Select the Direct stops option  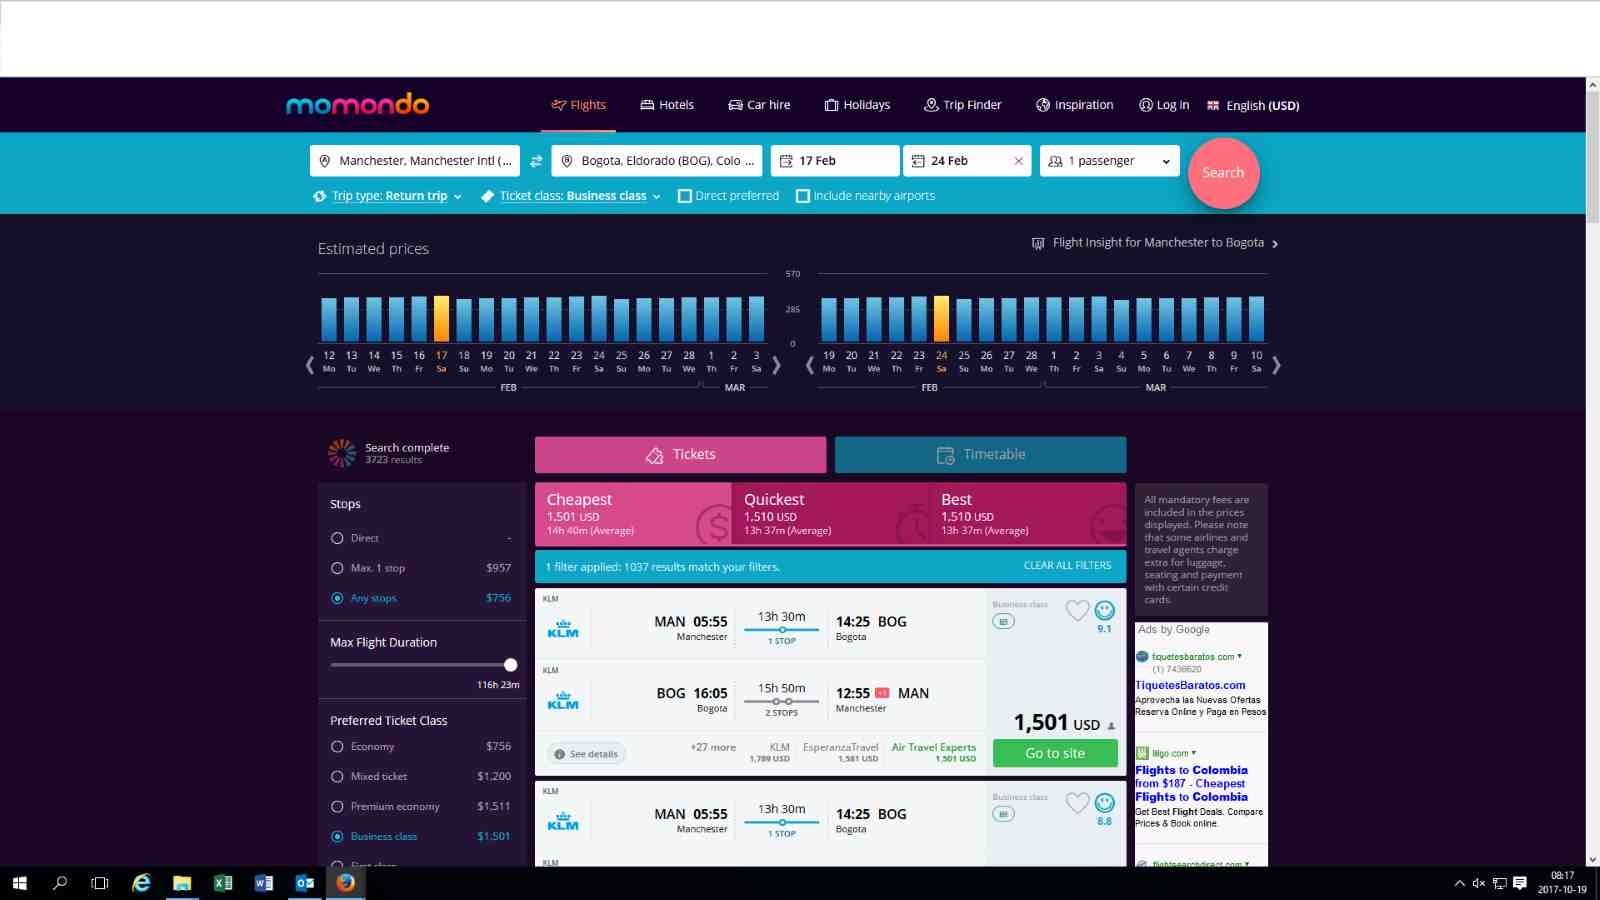[337, 538]
